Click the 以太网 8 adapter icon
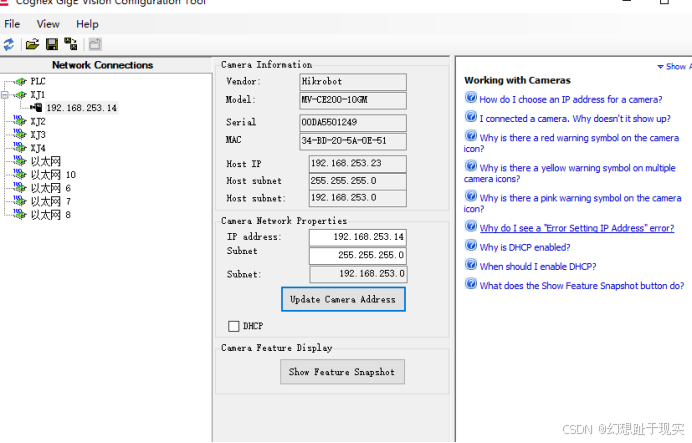The width and height of the screenshot is (692, 443). tap(20, 214)
